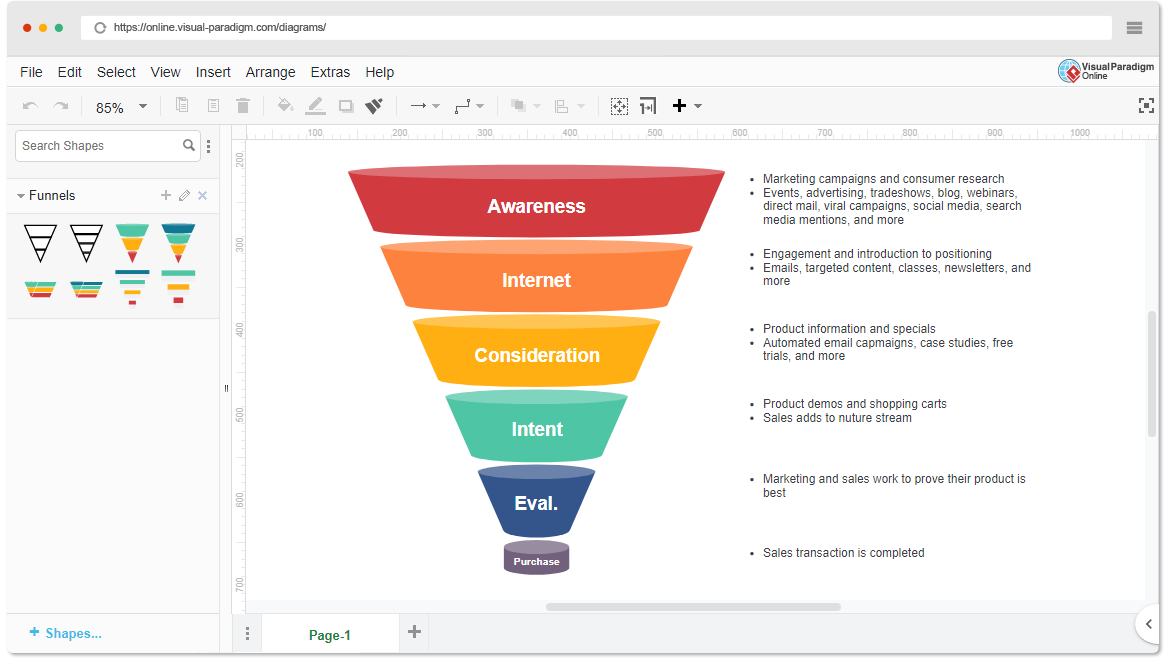Select the yellow Consideration funnel segment
1170x665 pixels.
click(536, 352)
